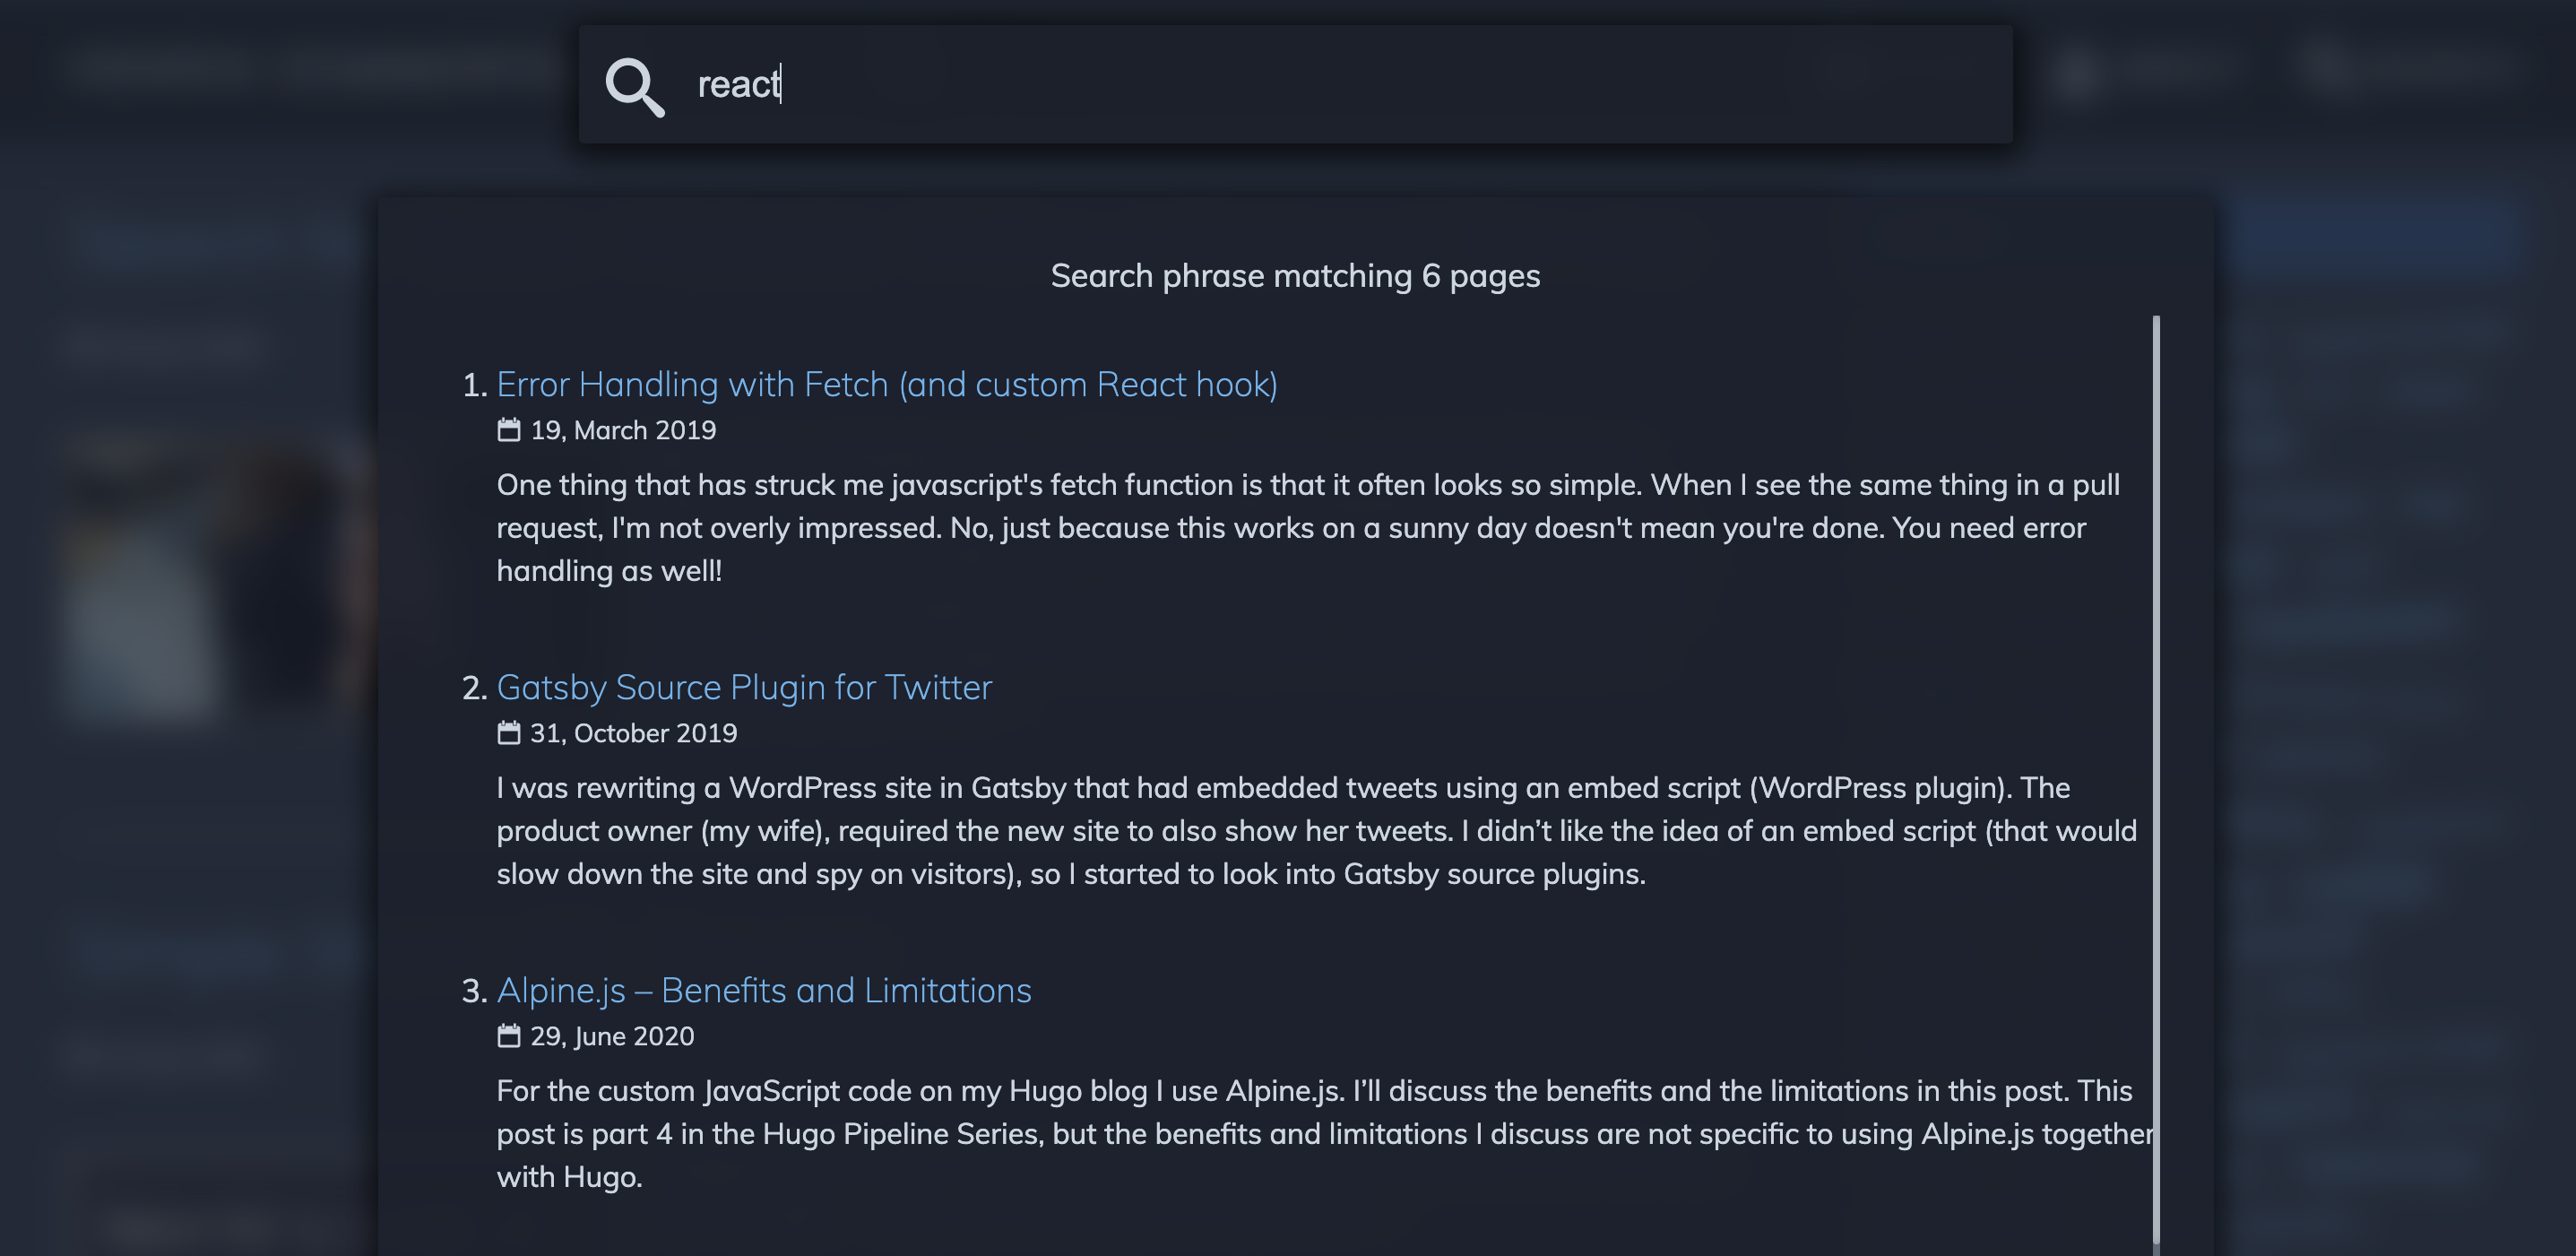Open "Error Handling with Fetch" search result
This screenshot has height=1256, width=2576.
point(887,385)
